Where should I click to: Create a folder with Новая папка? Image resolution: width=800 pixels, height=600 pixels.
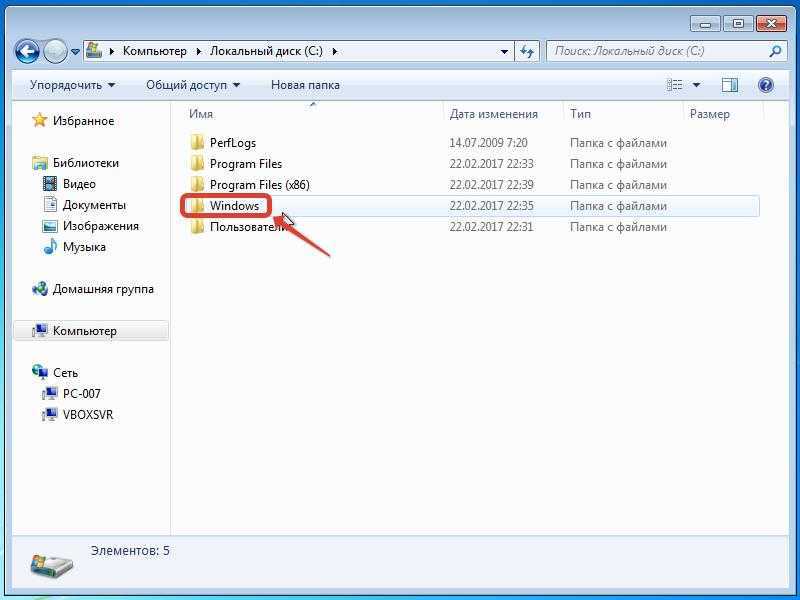(305, 85)
